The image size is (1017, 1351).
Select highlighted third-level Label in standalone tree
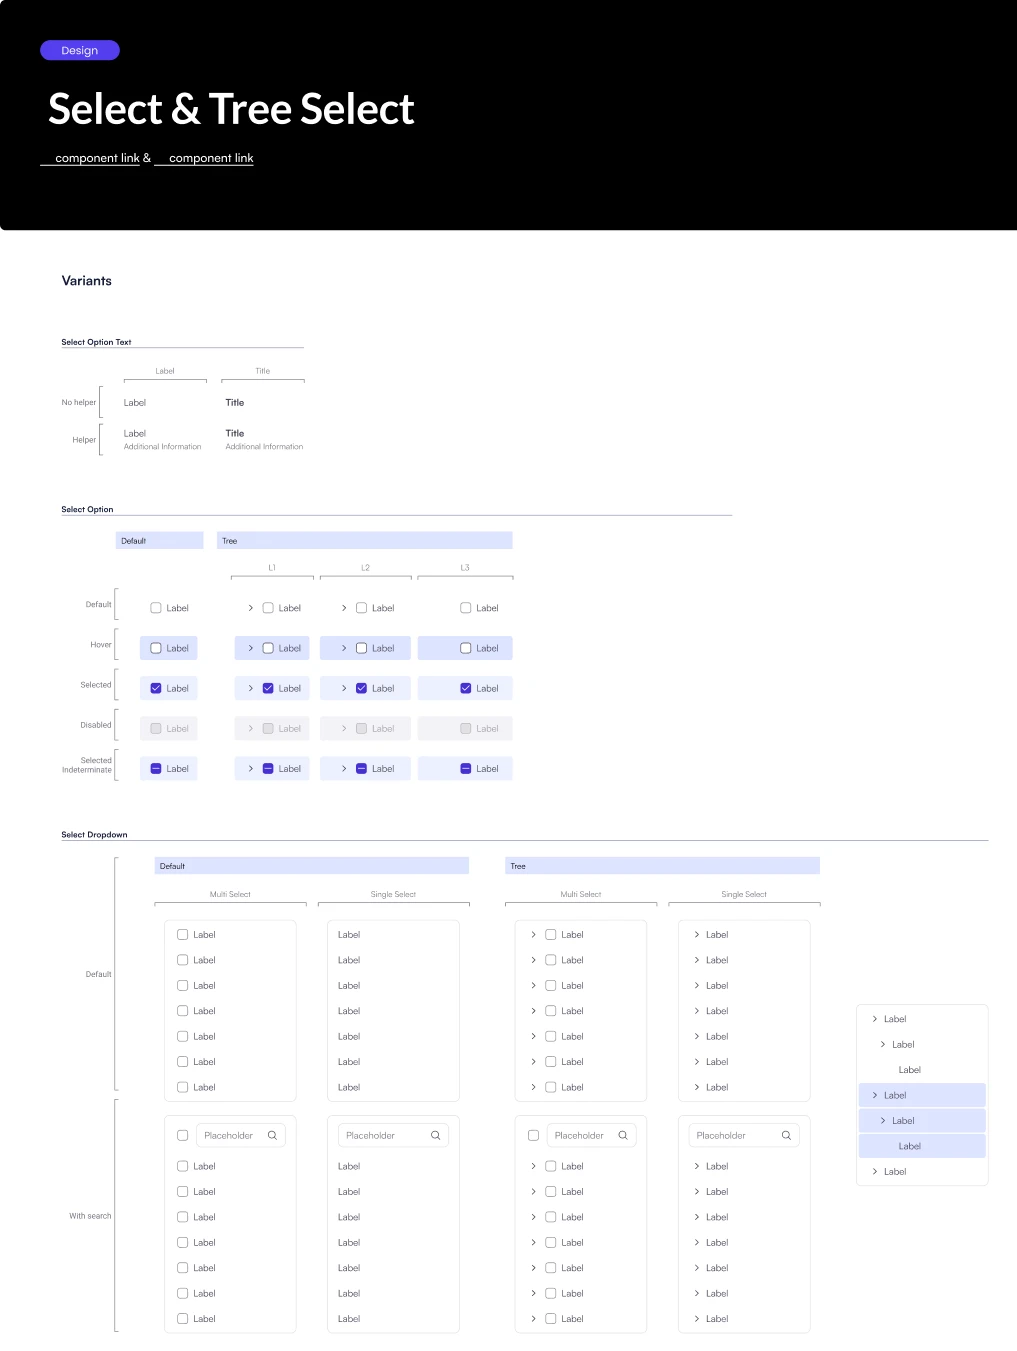(x=922, y=1146)
